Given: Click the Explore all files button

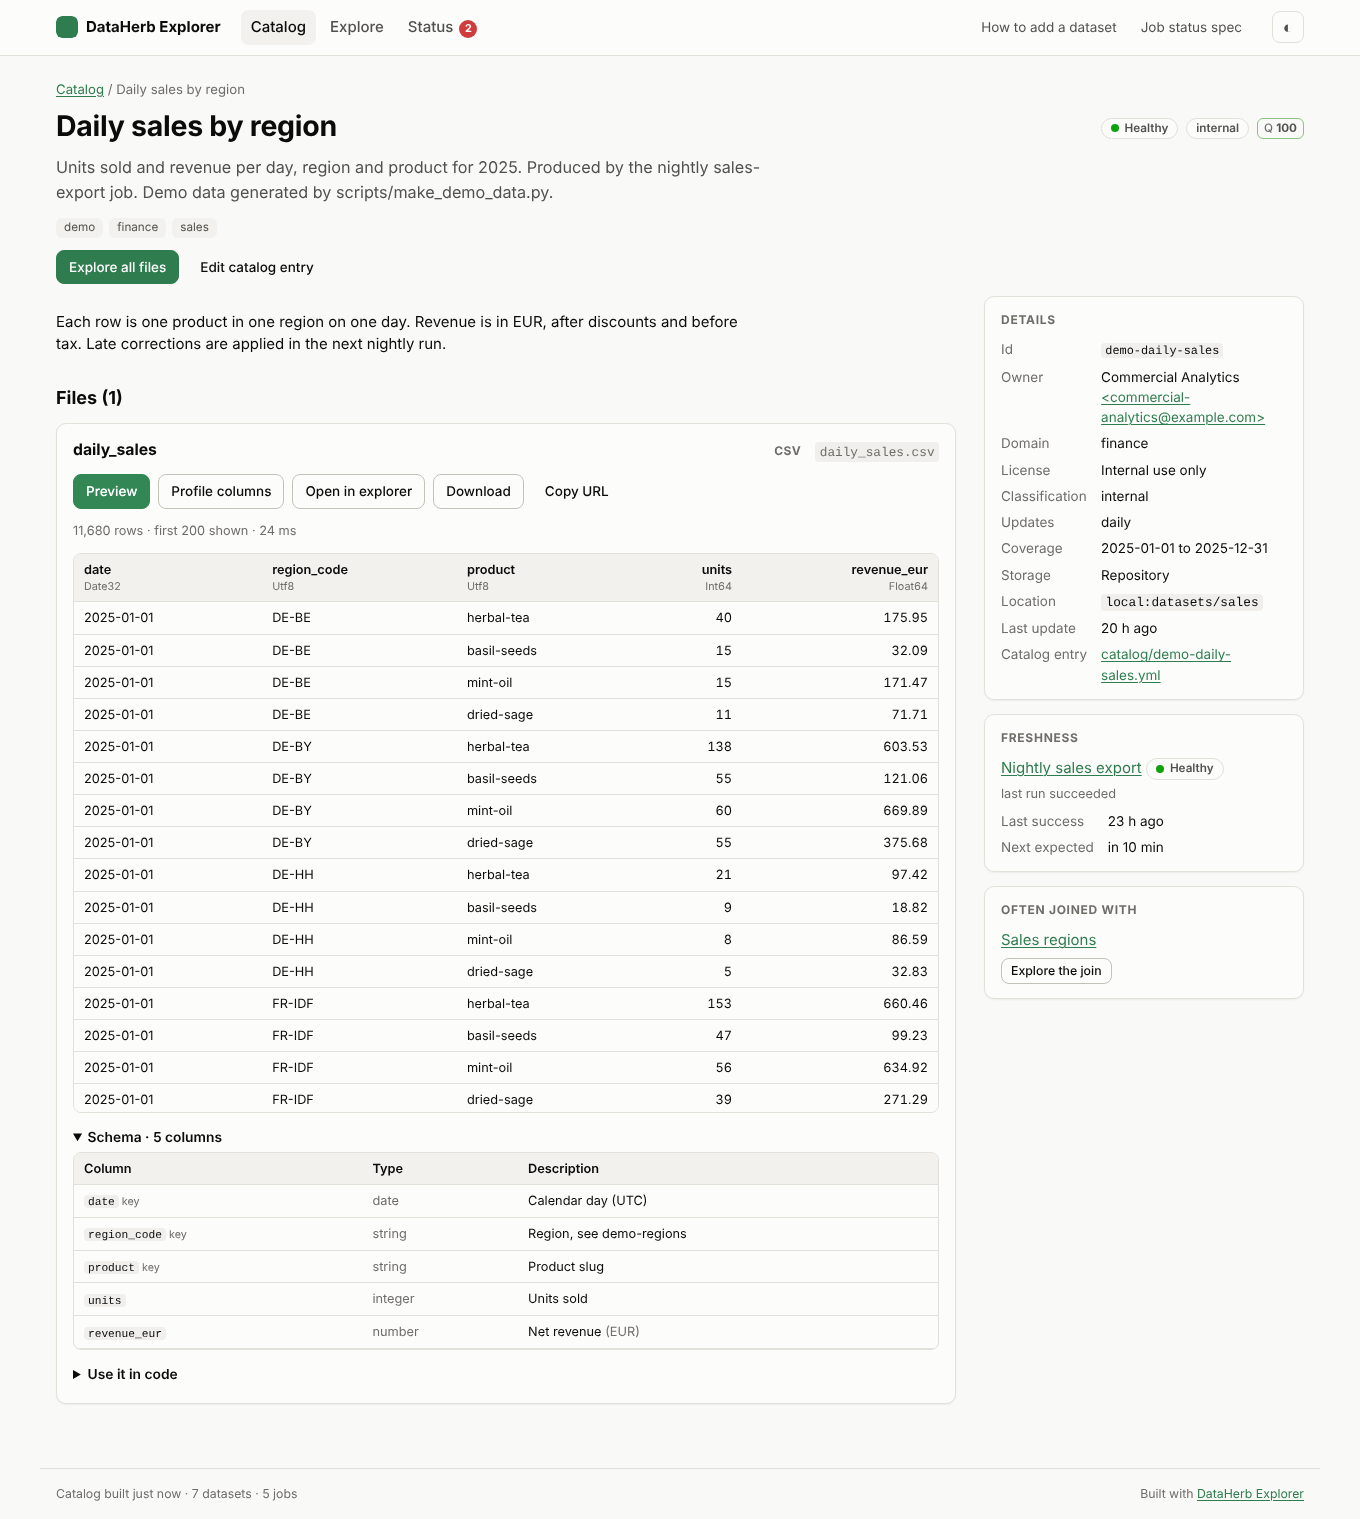Looking at the screenshot, I should pyautogui.click(x=117, y=267).
